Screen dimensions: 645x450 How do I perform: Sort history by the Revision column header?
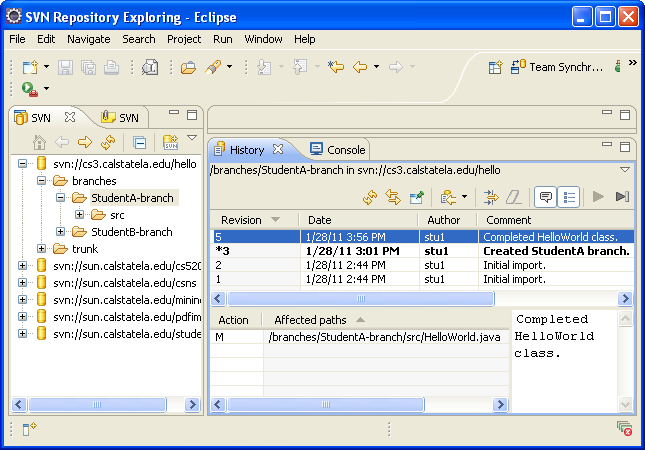241,219
